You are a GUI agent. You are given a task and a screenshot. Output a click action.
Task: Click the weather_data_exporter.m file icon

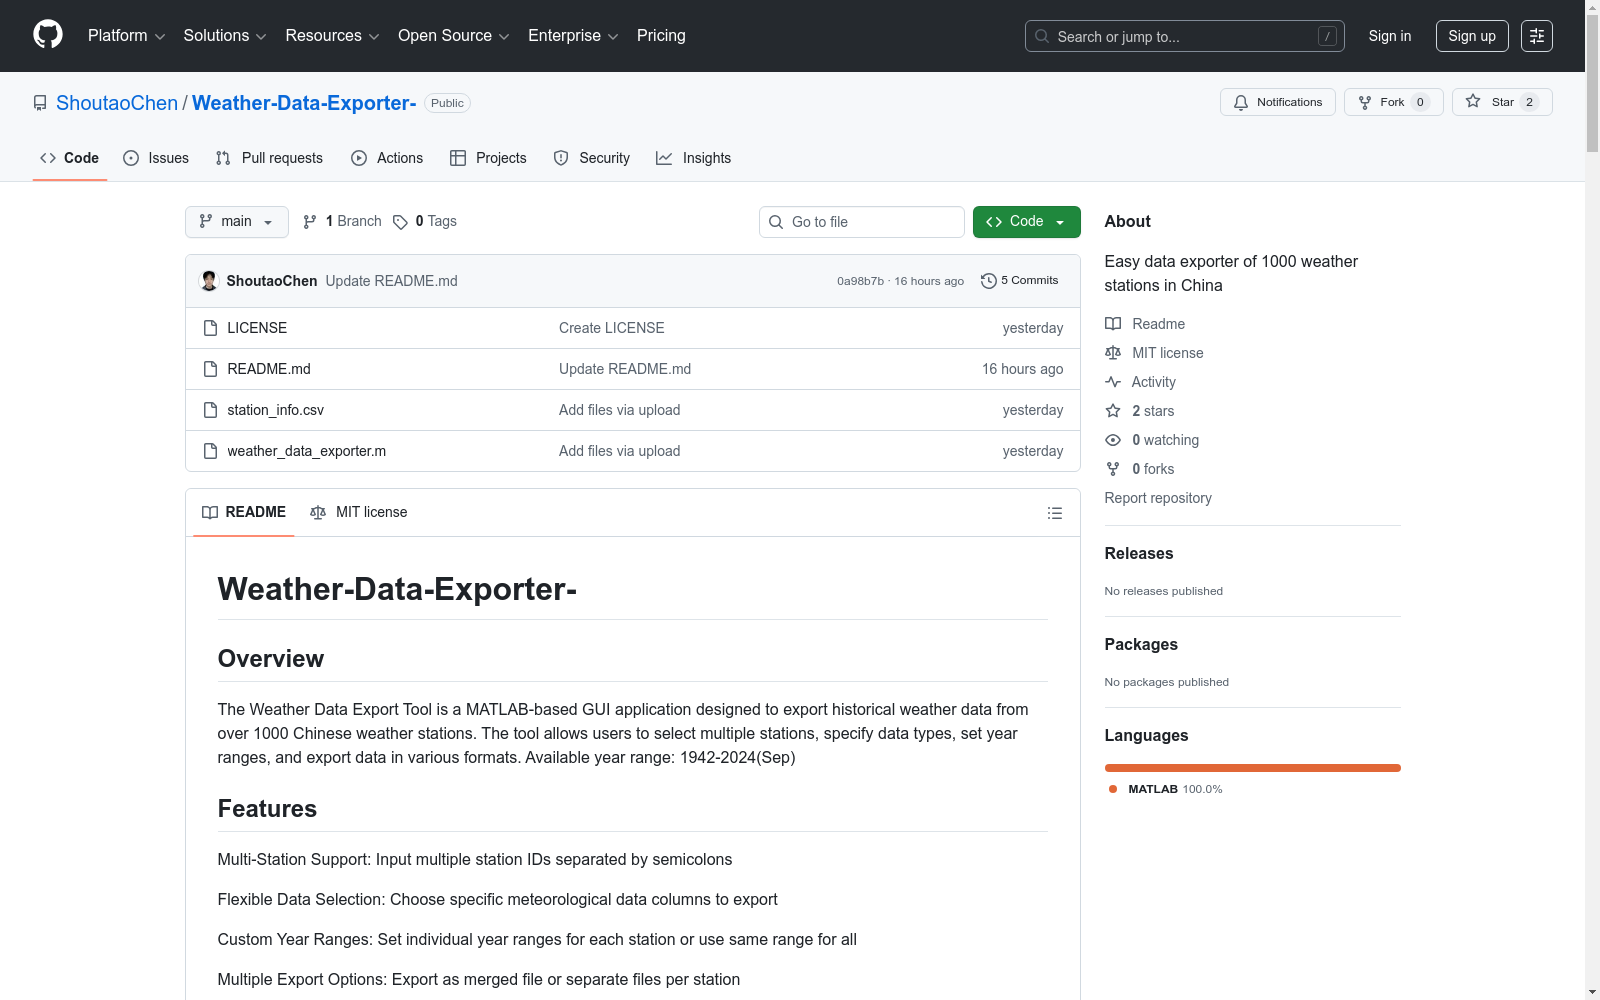pos(210,451)
